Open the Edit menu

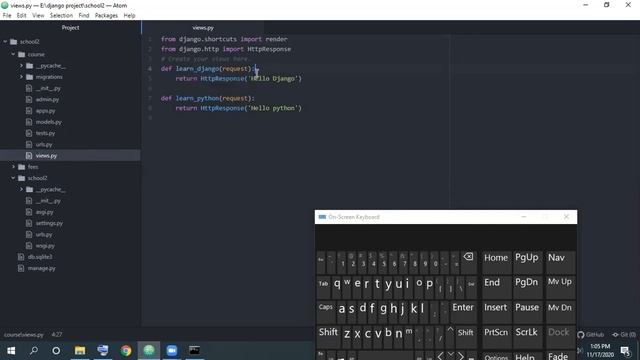tap(21, 16)
